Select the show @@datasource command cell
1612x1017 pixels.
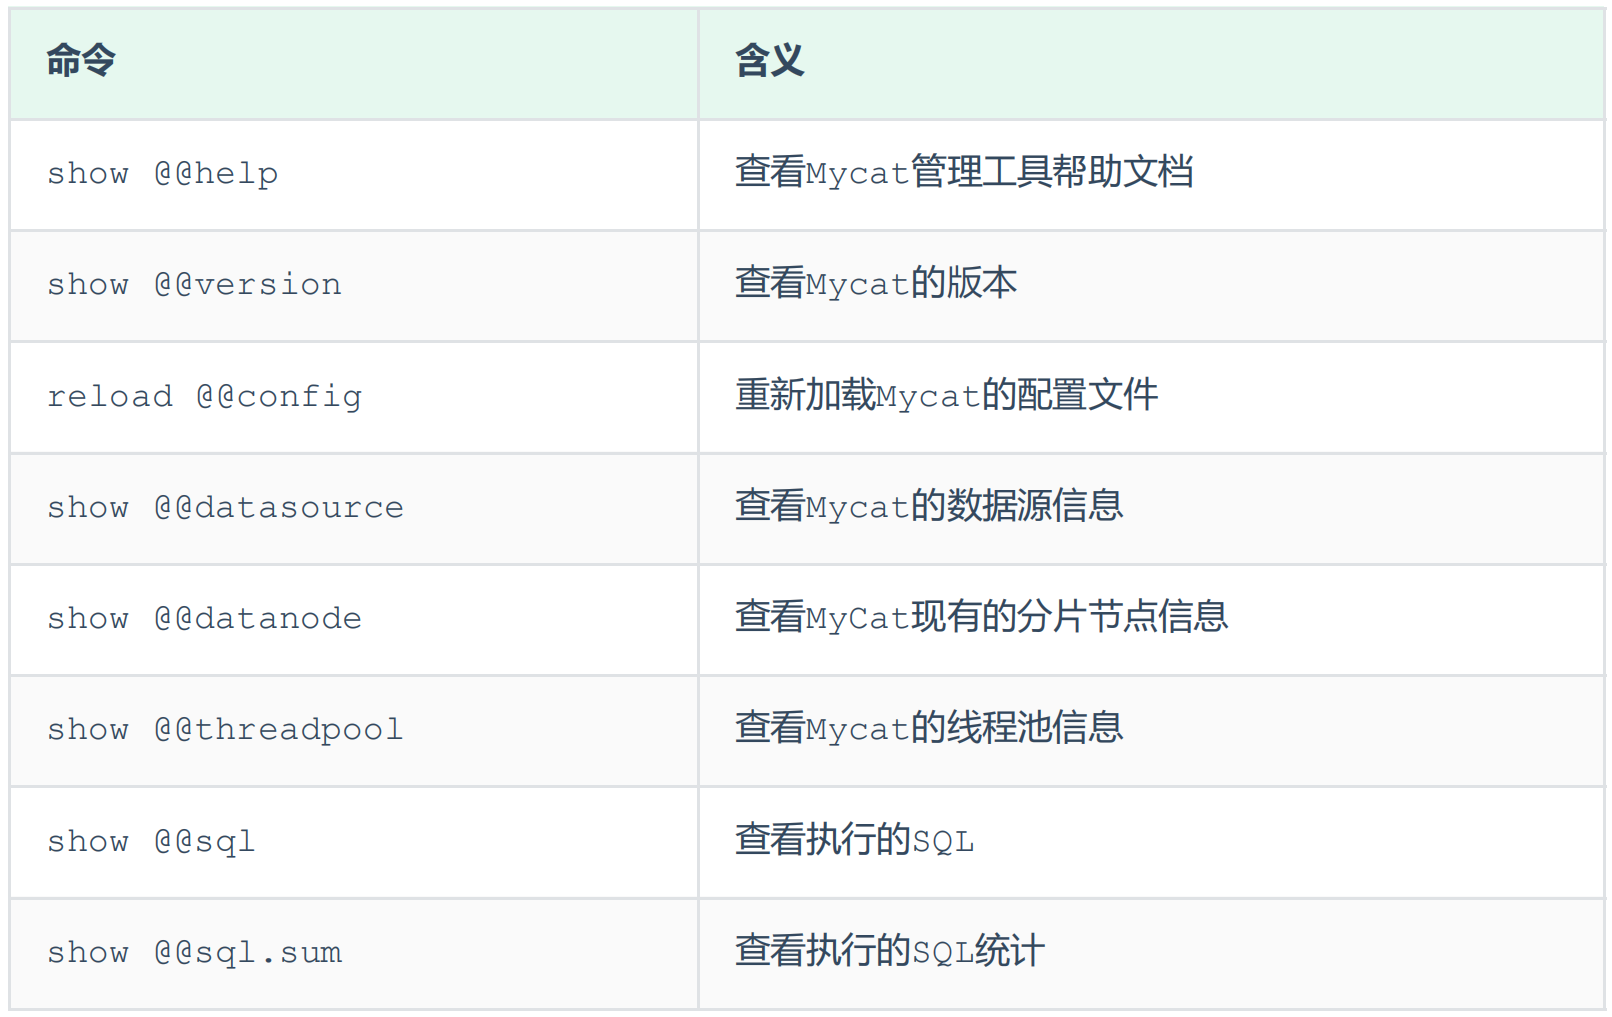tap(225, 508)
